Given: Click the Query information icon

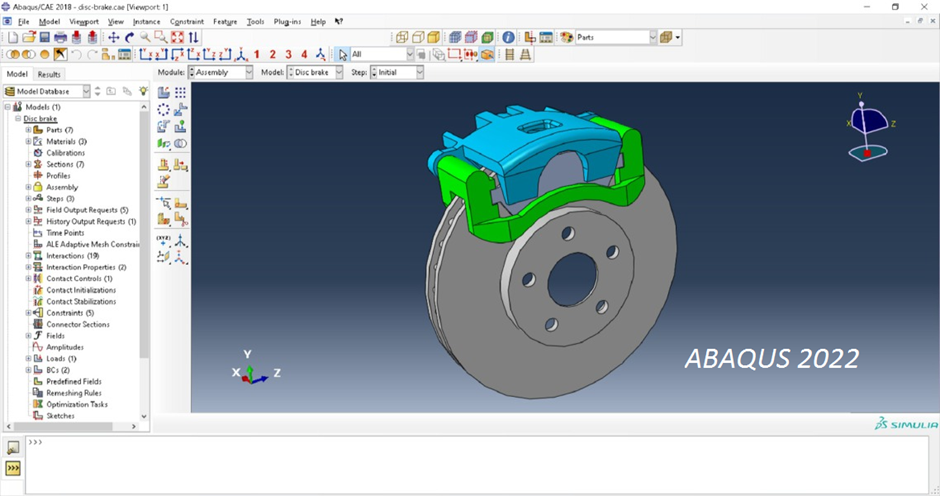Looking at the screenshot, I should pyautogui.click(x=508, y=37).
